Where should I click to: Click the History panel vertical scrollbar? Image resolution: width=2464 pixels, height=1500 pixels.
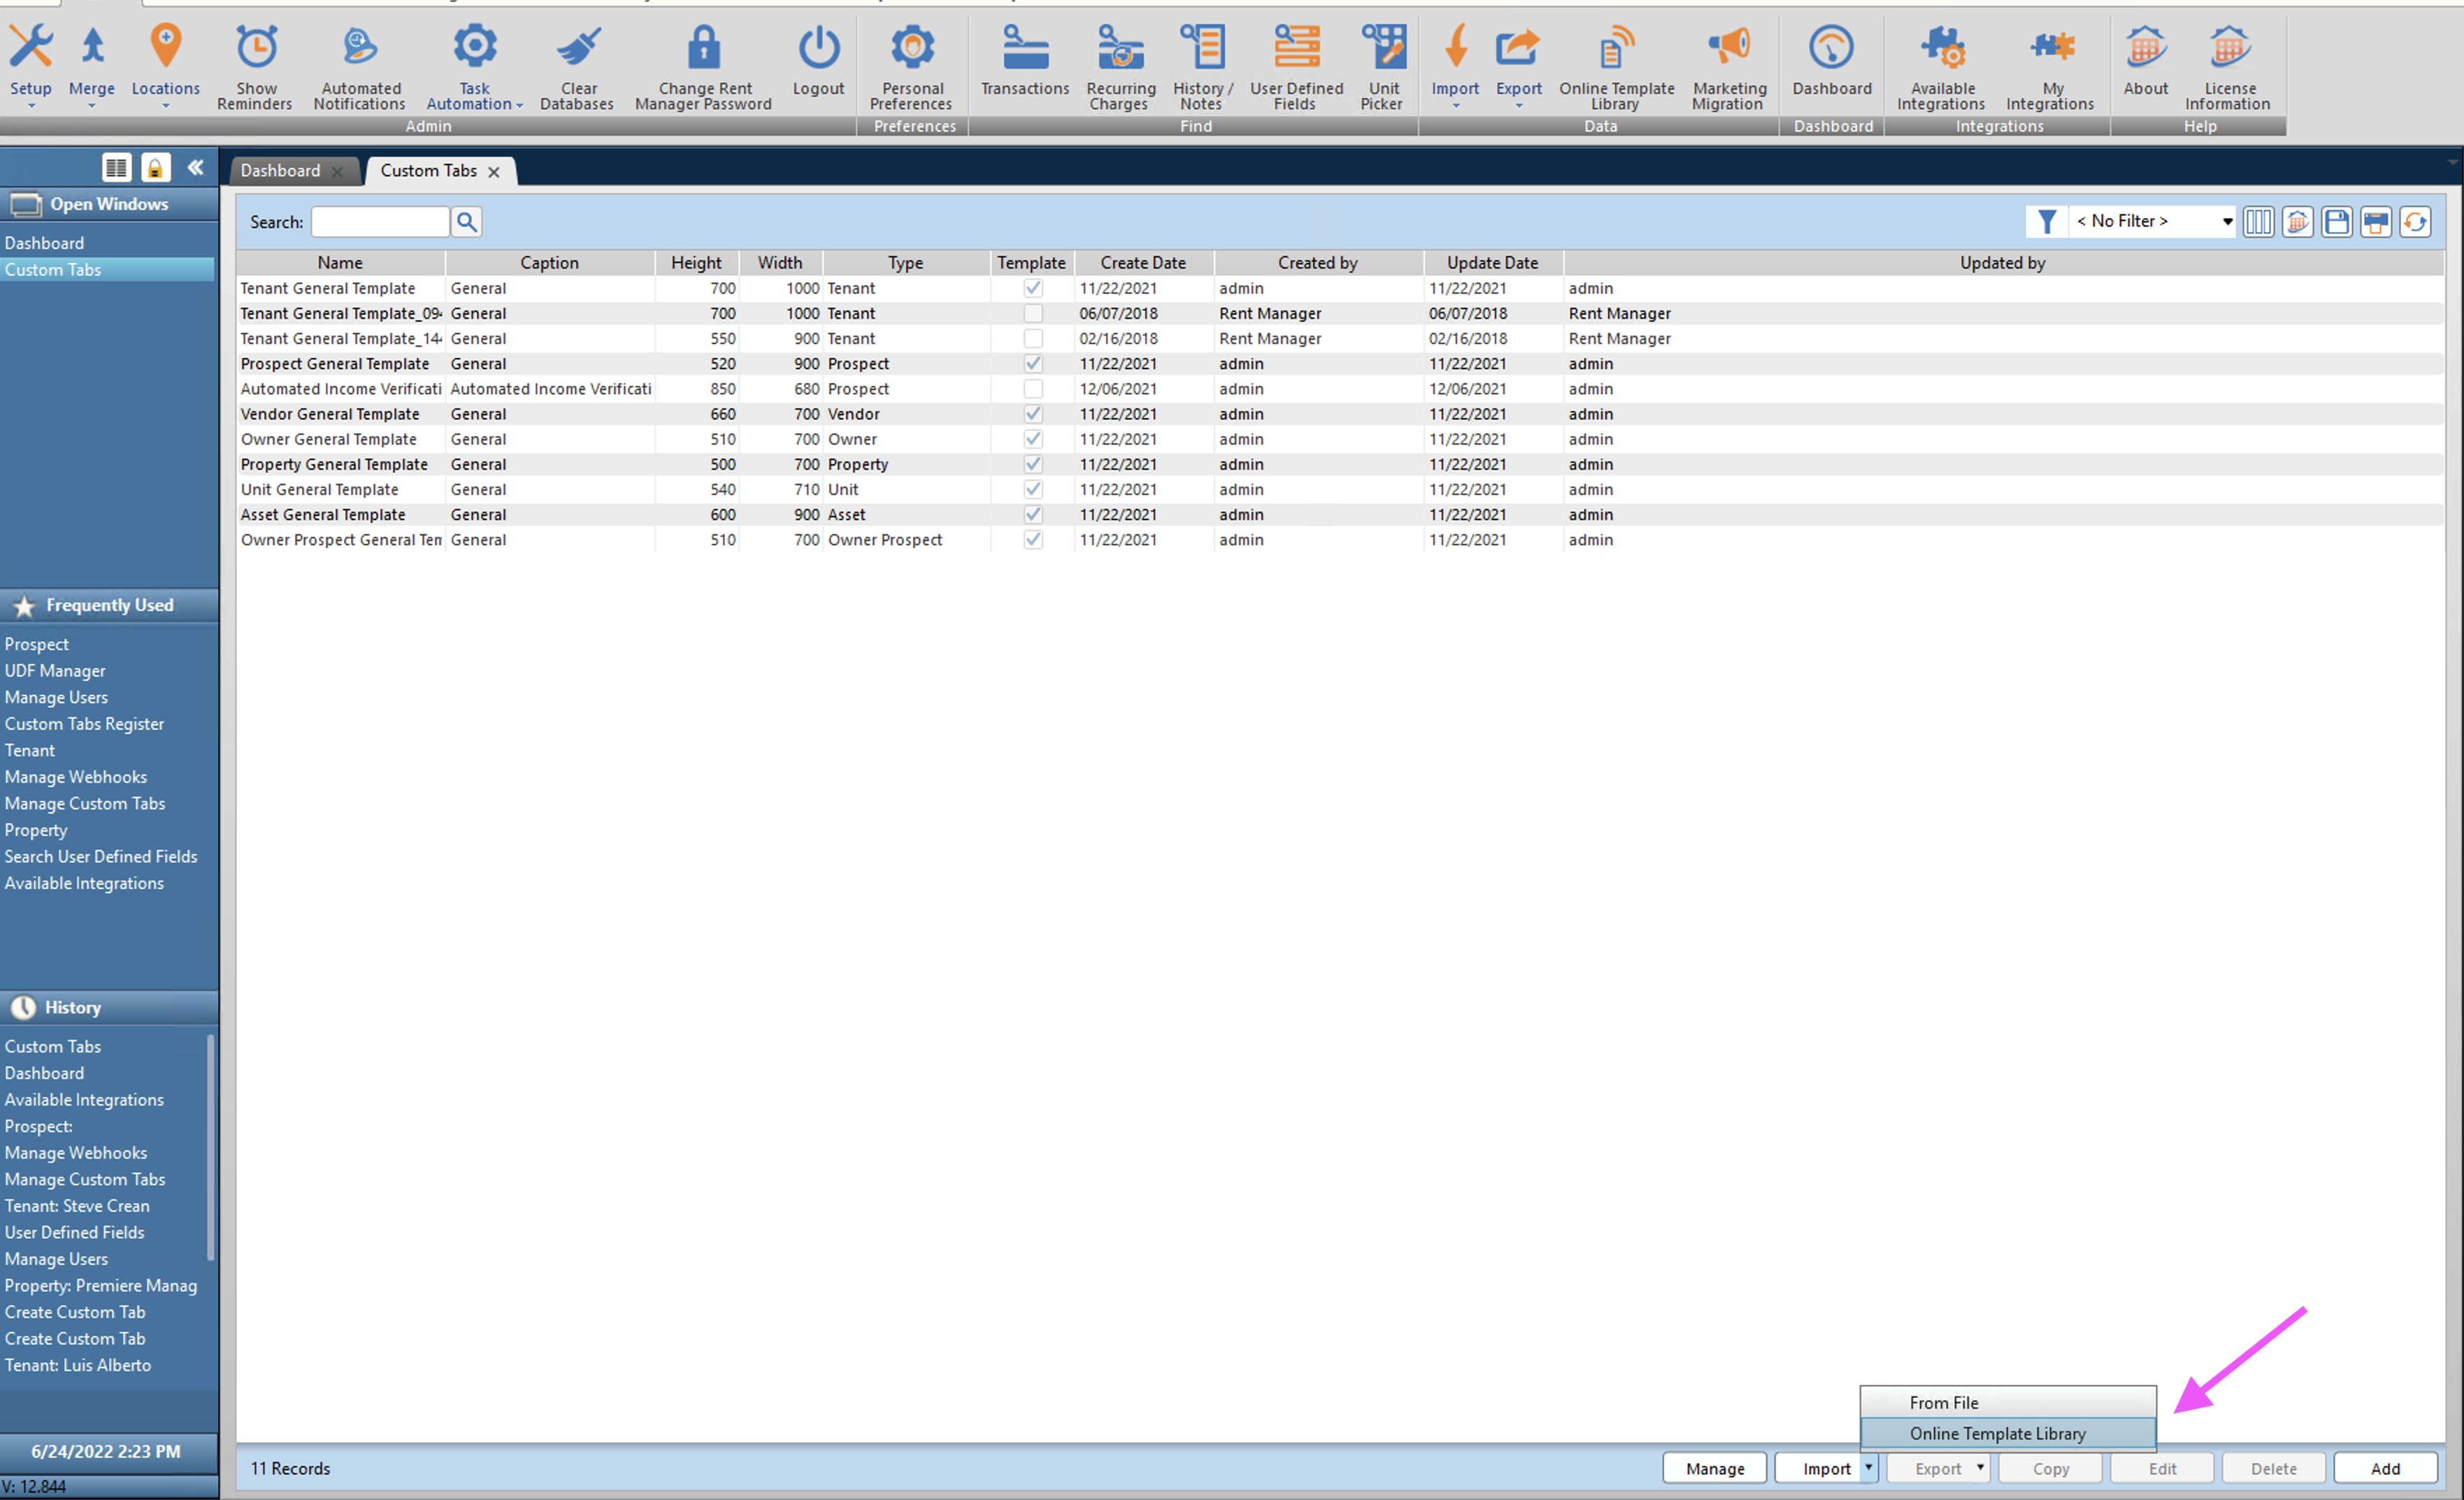(x=211, y=1148)
